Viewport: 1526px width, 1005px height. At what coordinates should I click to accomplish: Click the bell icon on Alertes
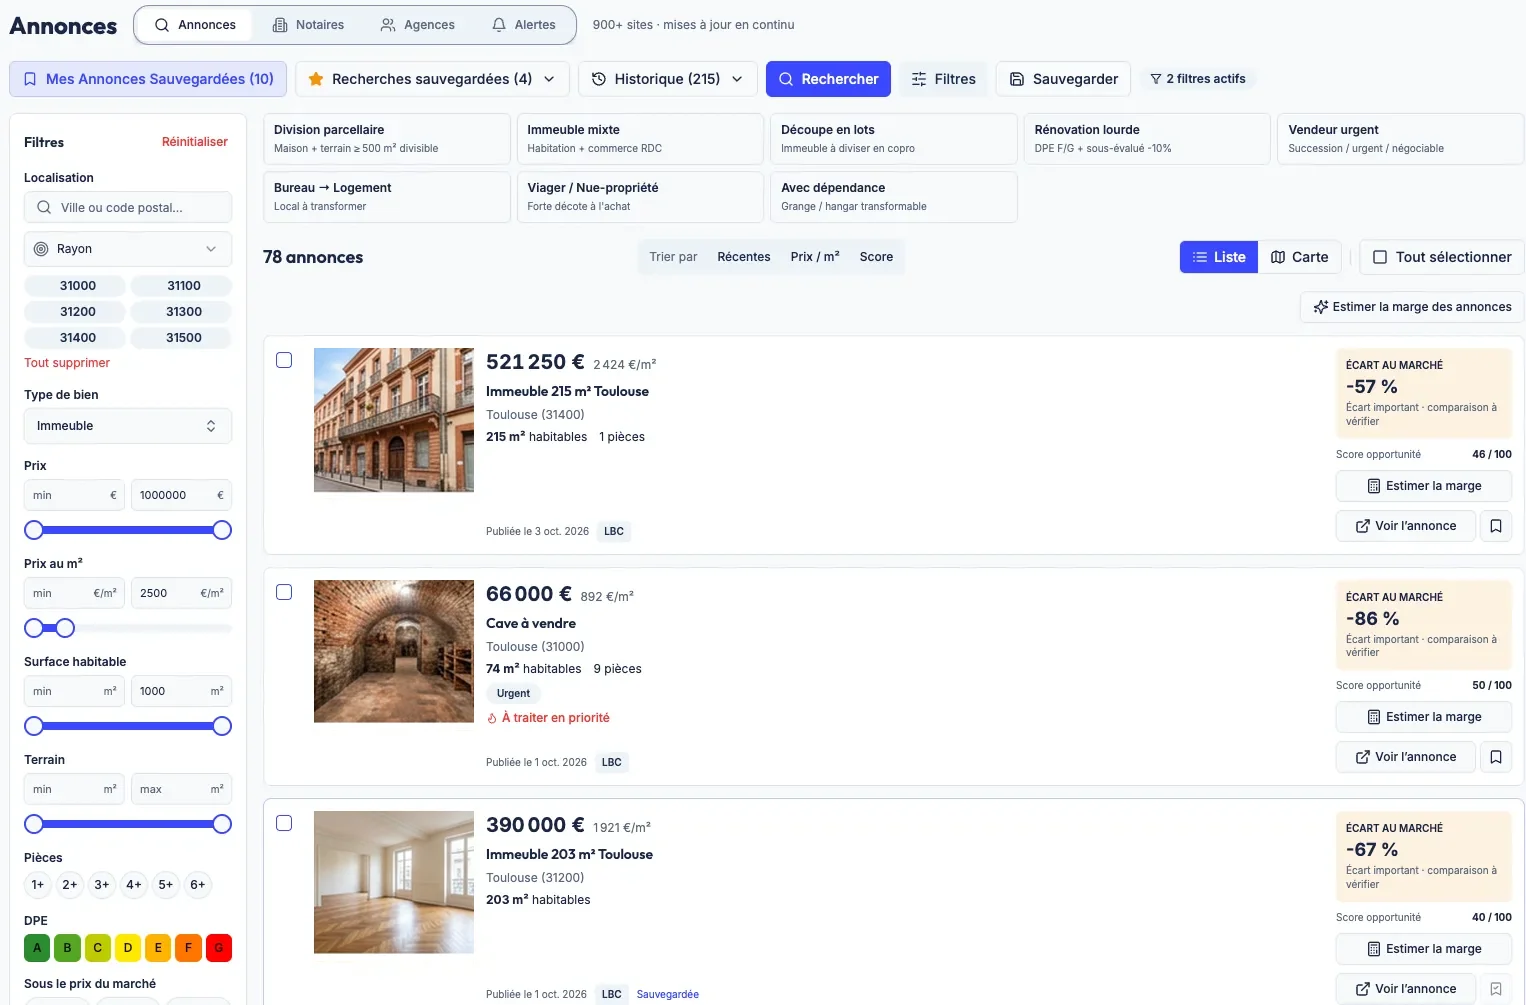point(499,25)
